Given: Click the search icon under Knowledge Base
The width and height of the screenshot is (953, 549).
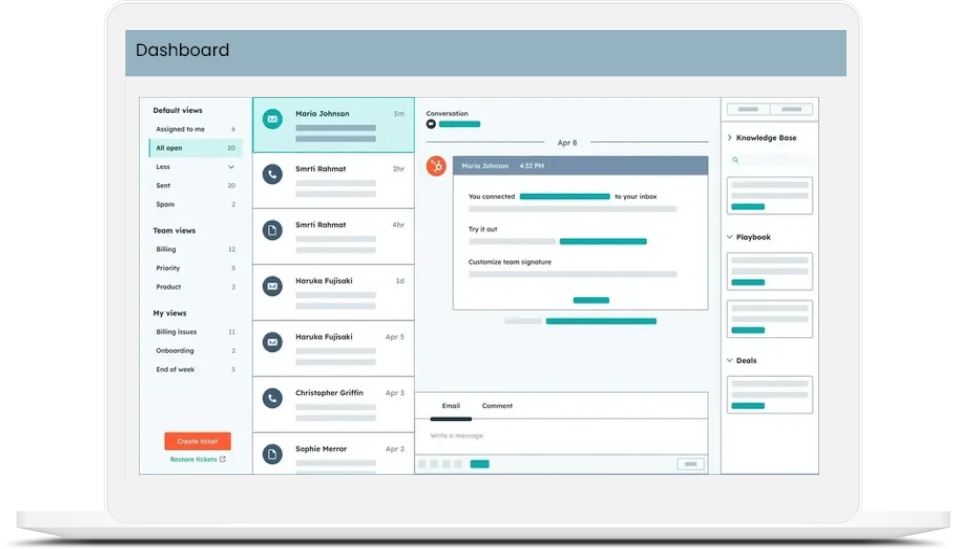Looking at the screenshot, I should coord(736,160).
